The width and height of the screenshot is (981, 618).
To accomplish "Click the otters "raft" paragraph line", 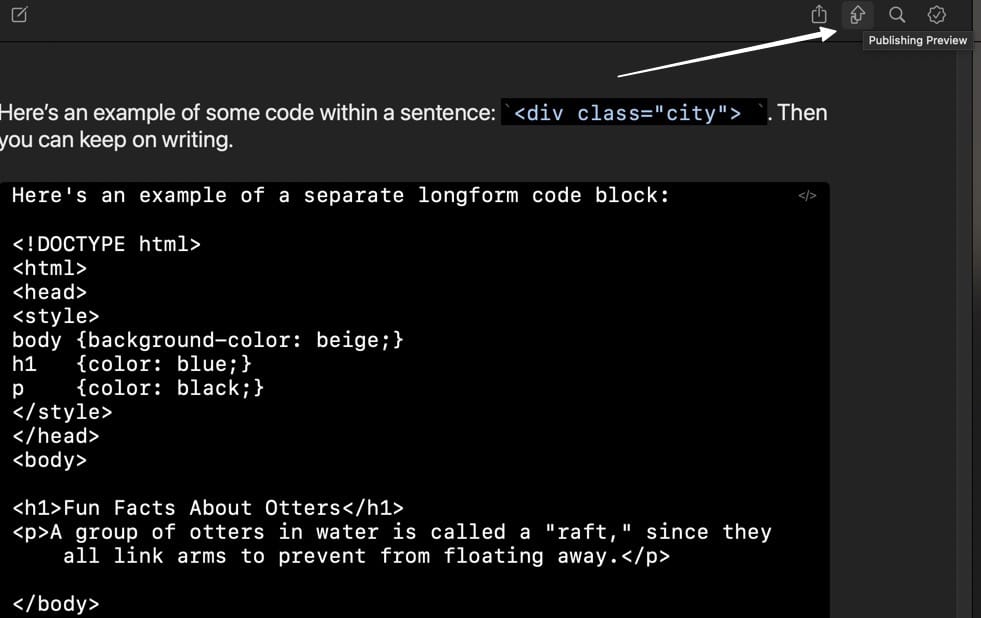I will pos(390,532).
